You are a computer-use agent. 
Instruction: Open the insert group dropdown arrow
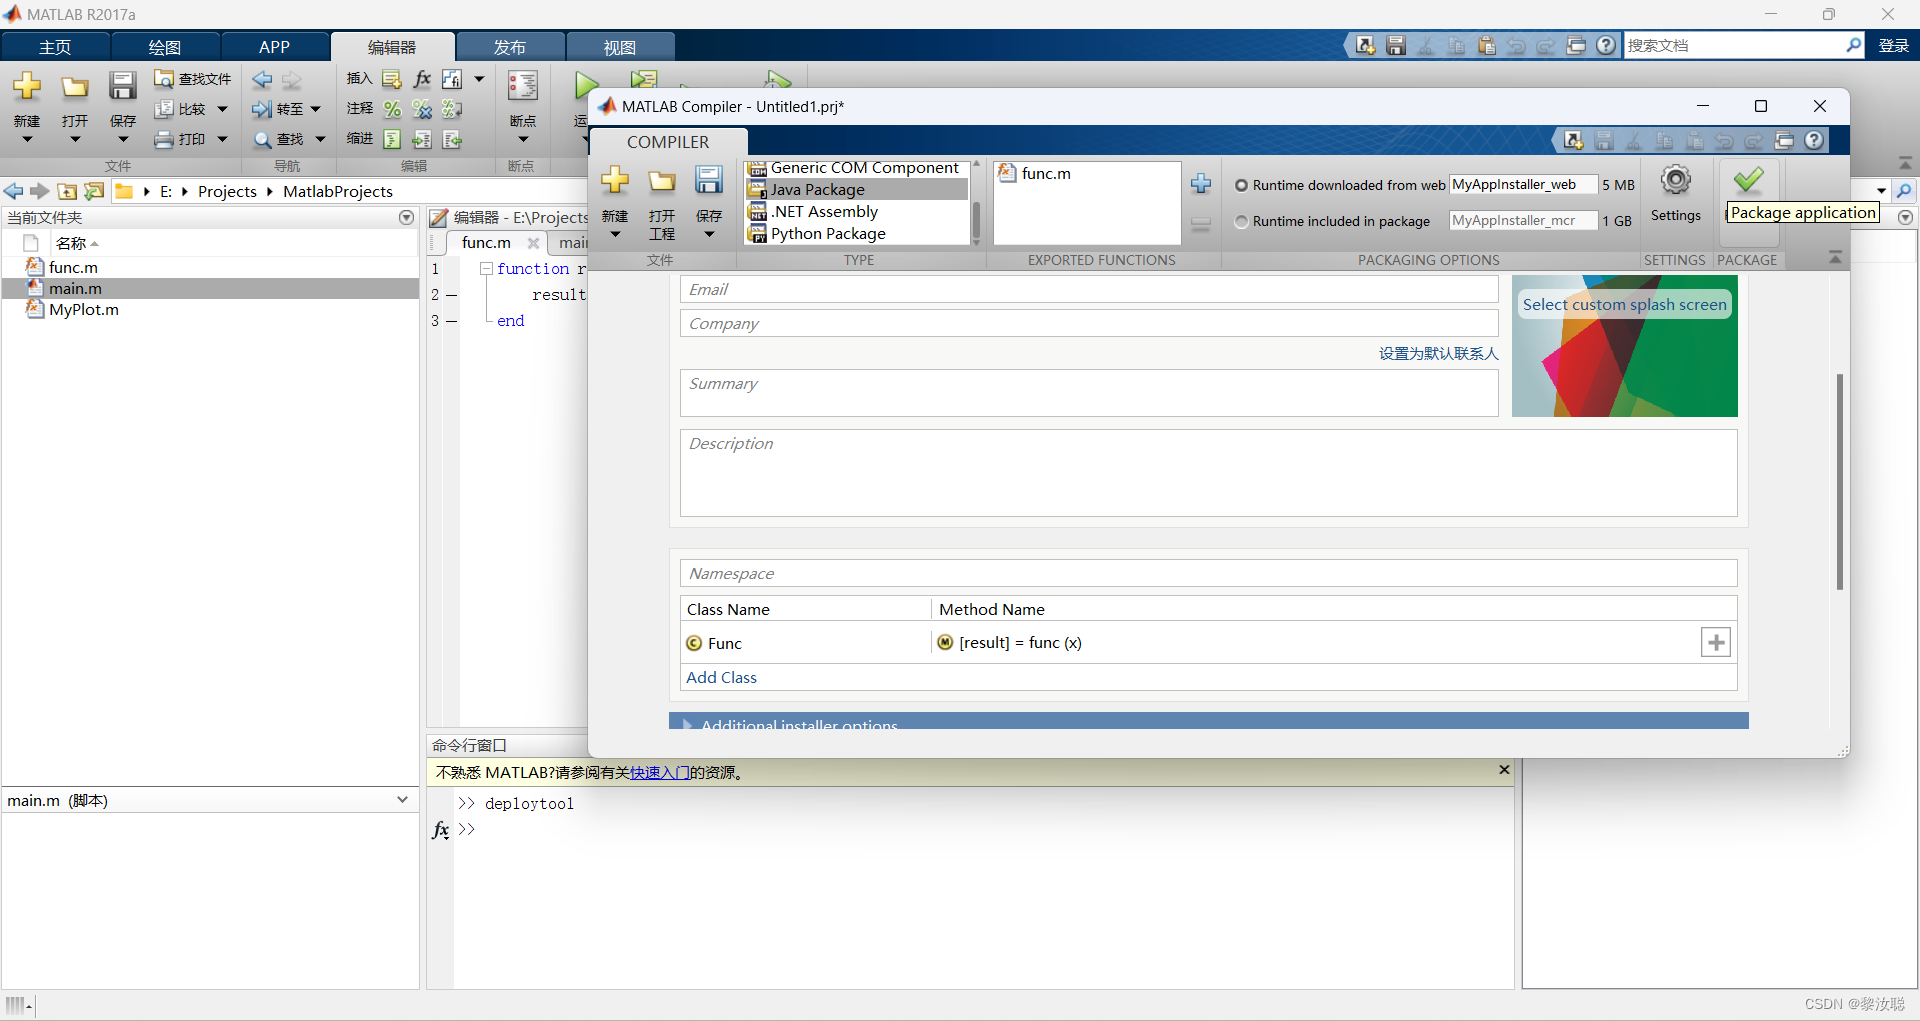coord(479,79)
